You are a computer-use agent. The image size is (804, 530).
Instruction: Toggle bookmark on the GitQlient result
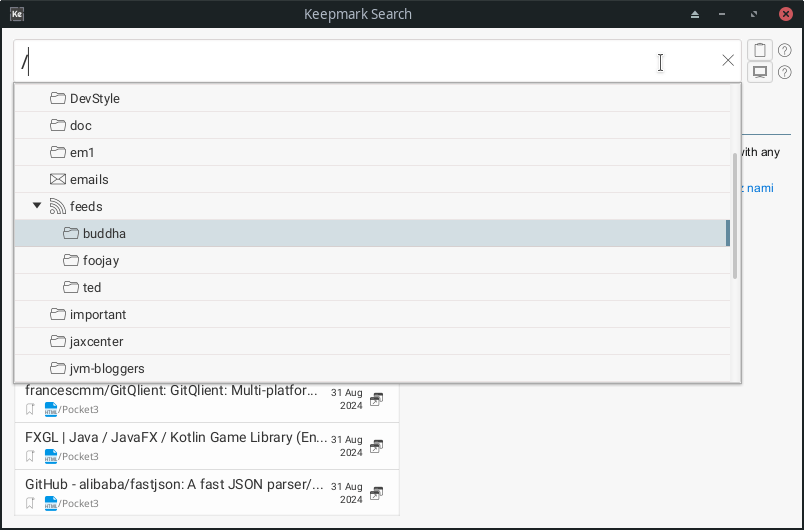[x=31, y=408]
